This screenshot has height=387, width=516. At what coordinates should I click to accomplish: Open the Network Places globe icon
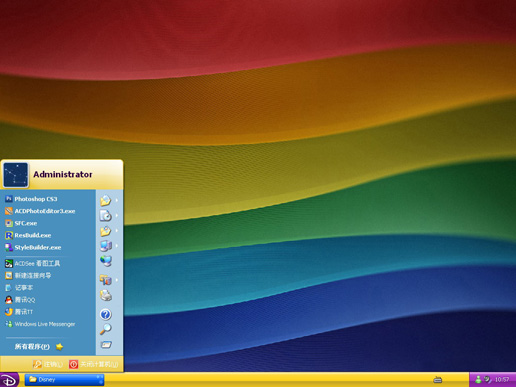[x=106, y=261]
